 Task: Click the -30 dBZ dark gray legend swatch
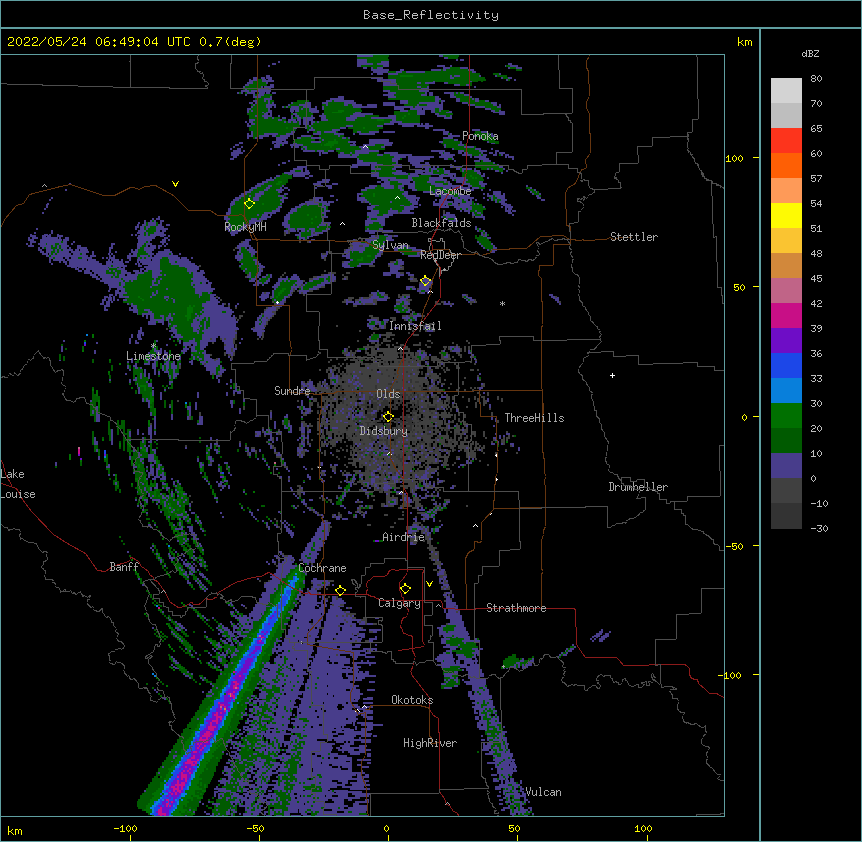point(786,516)
